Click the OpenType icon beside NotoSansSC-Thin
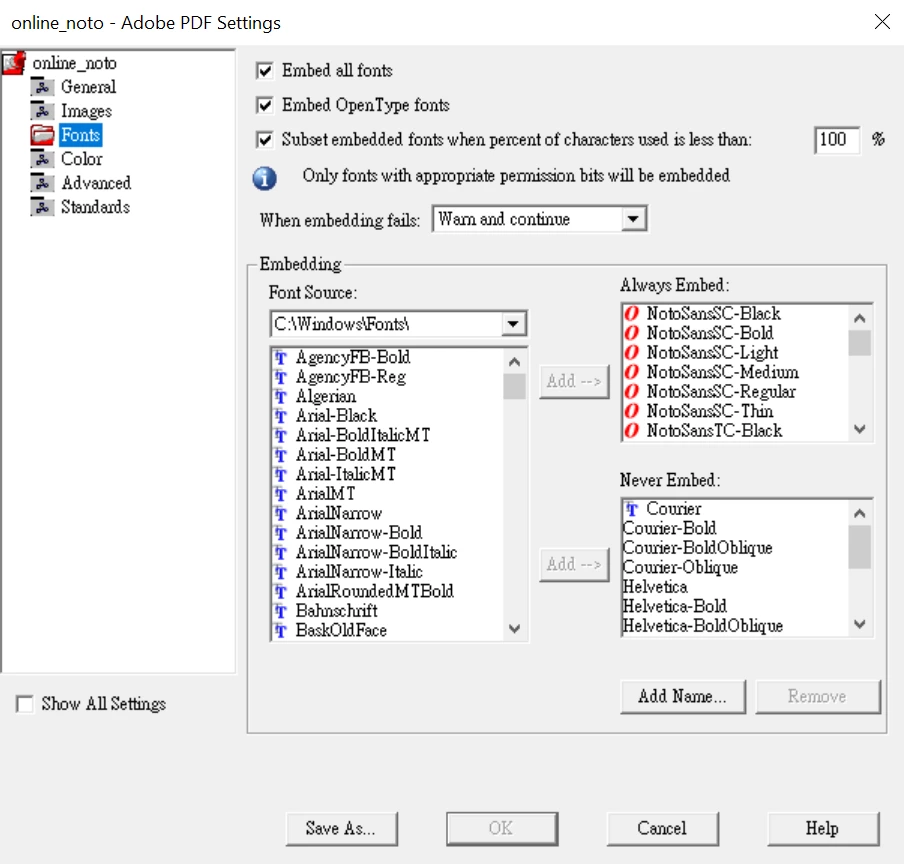 (x=632, y=412)
